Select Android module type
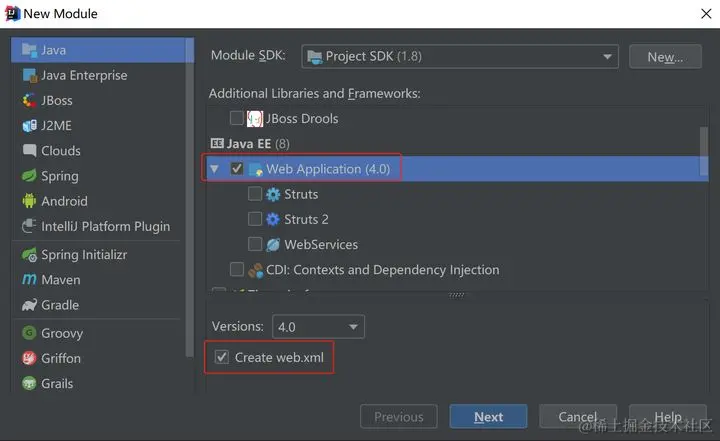Viewport: 720px width, 441px height. point(98,201)
